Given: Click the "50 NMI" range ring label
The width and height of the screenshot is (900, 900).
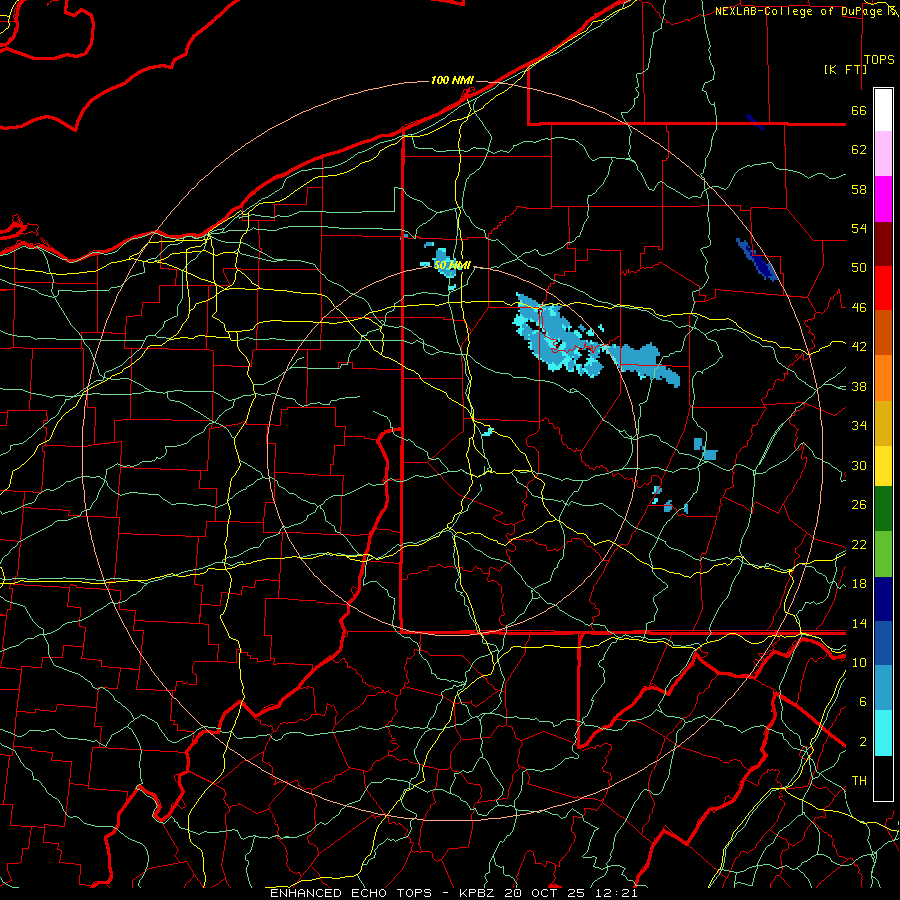Looking at the screenshot, I should click(x=452, y=265).
